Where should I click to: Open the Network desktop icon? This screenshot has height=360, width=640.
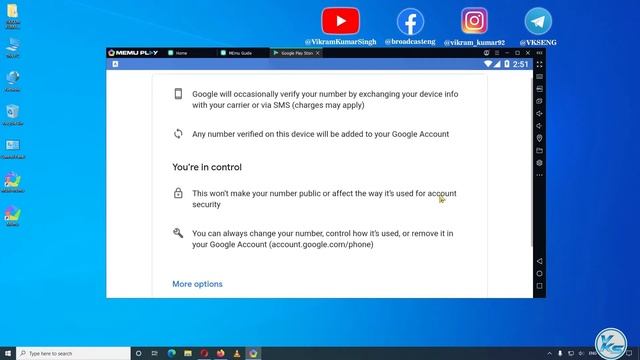point(13,81)
